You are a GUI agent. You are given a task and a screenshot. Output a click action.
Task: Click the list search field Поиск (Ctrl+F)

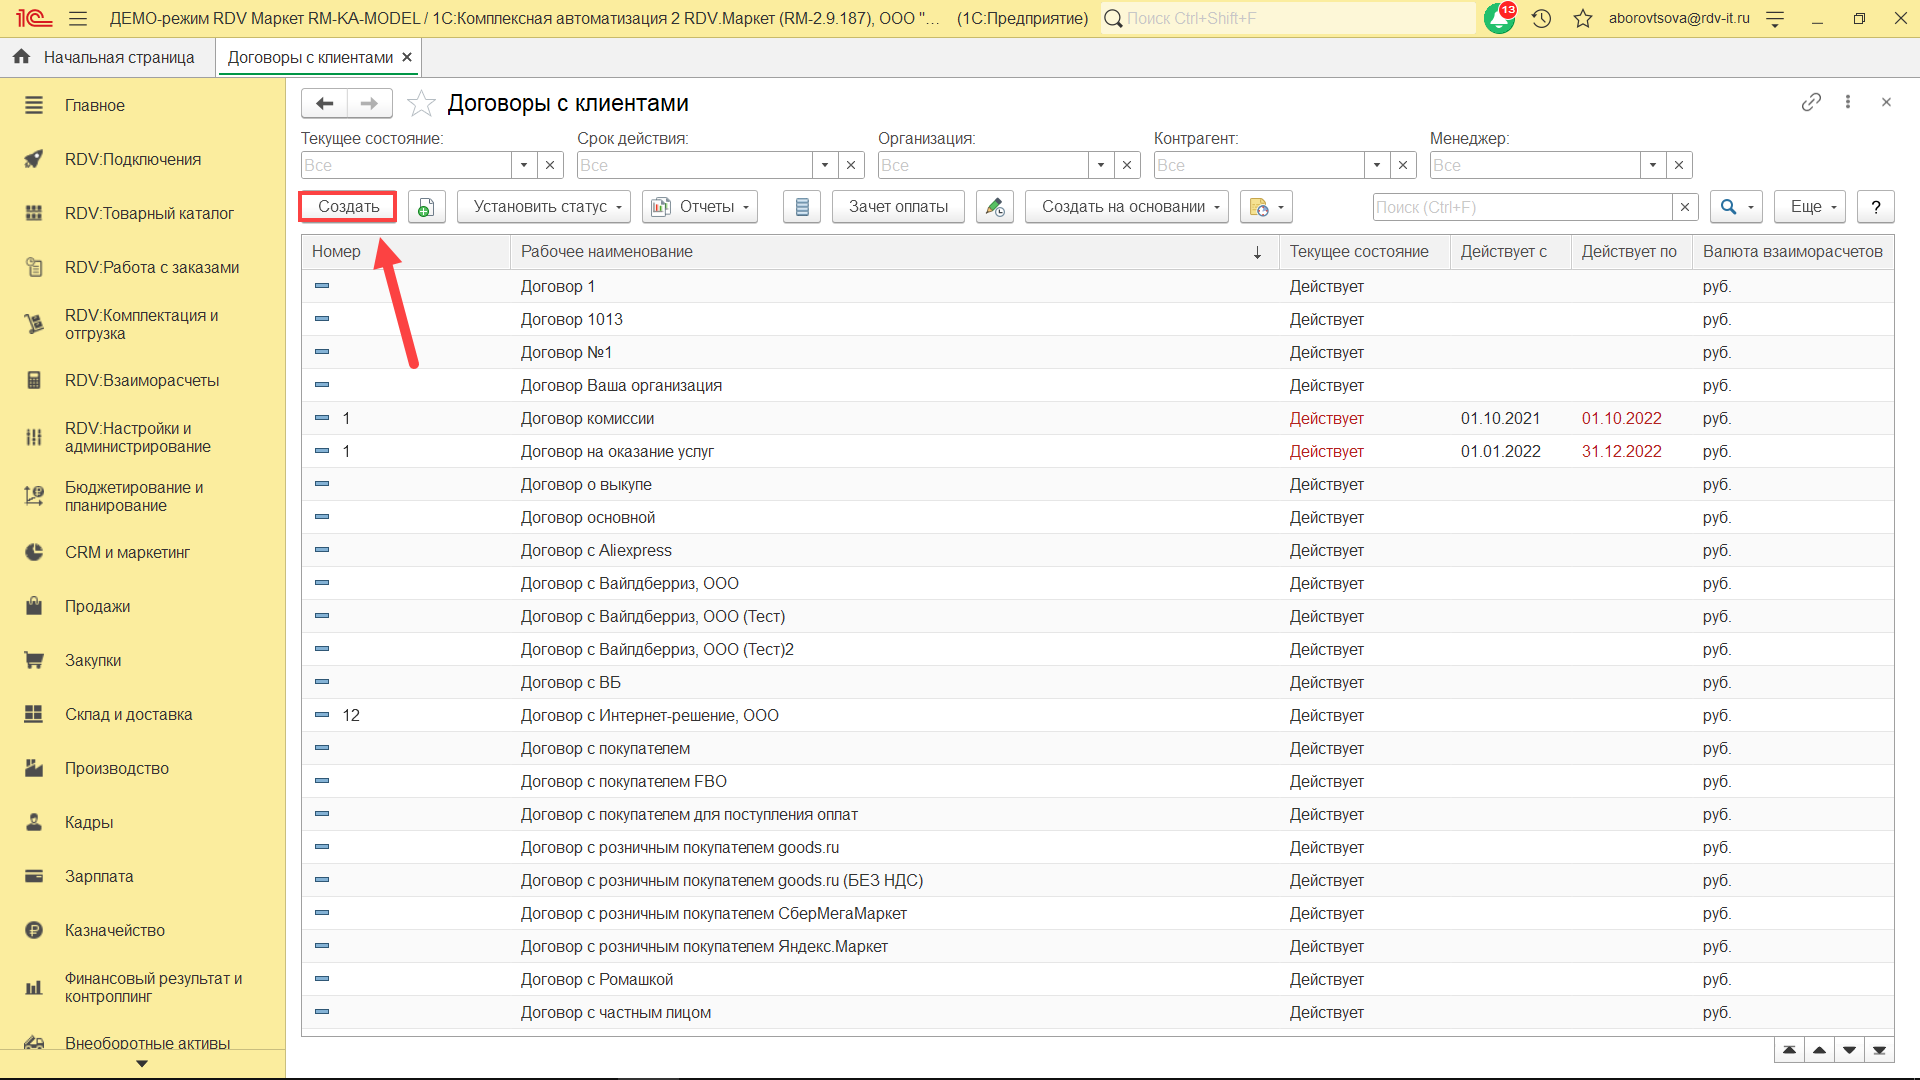click(x=1522, y=207)
